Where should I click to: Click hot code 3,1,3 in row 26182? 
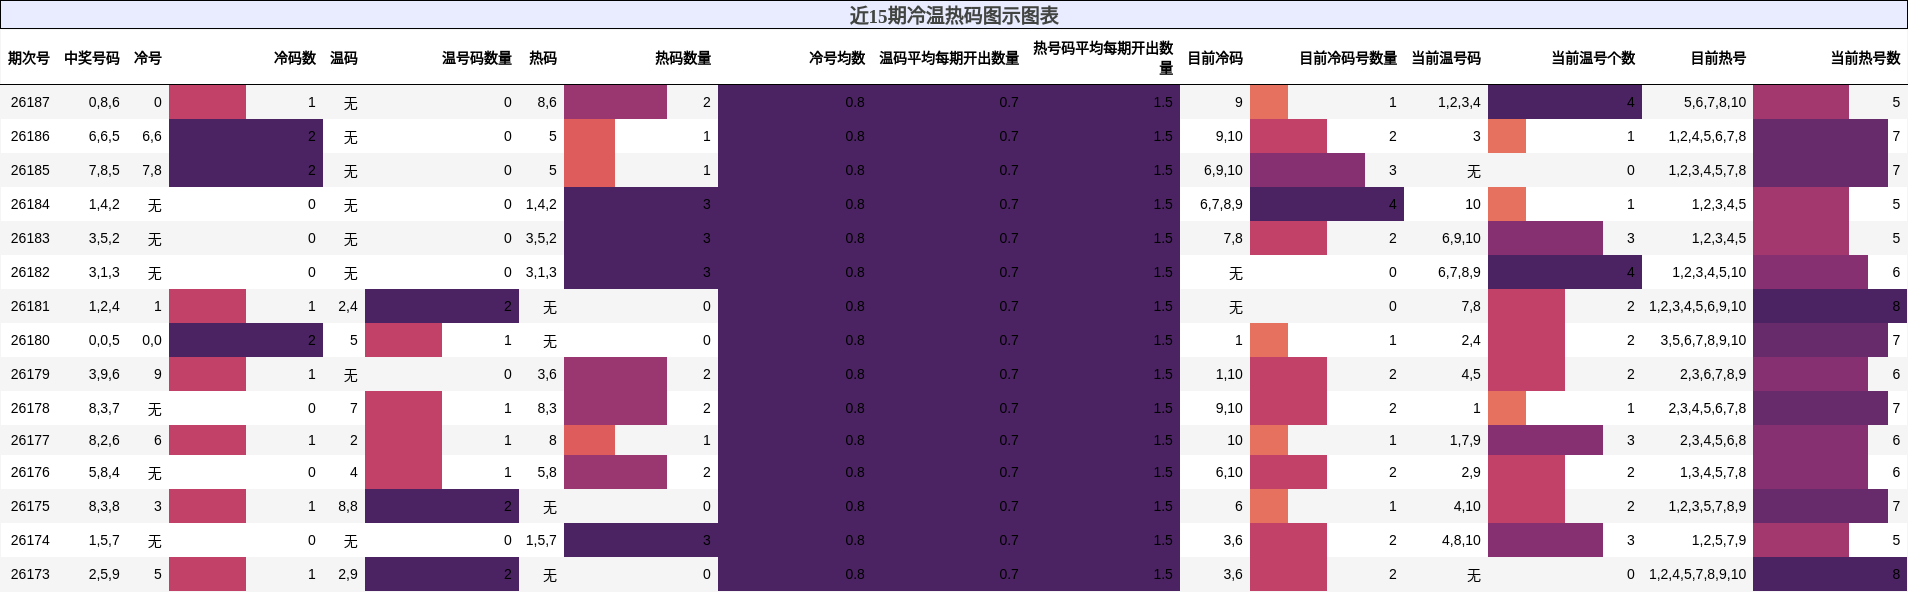pos(541,272)
